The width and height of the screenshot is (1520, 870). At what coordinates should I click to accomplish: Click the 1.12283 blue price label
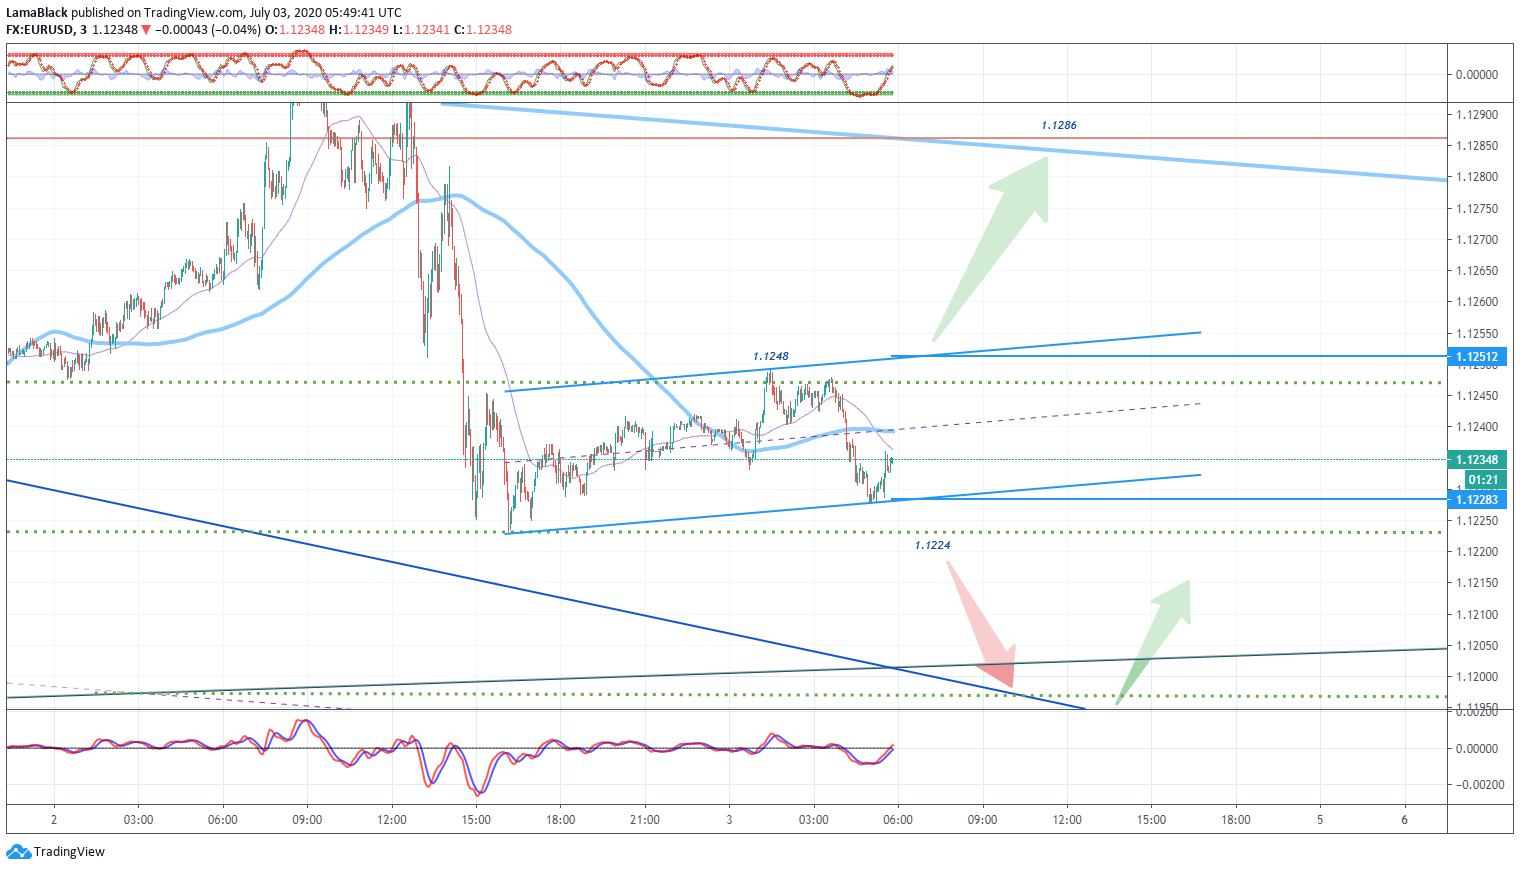coord(1476,499)
